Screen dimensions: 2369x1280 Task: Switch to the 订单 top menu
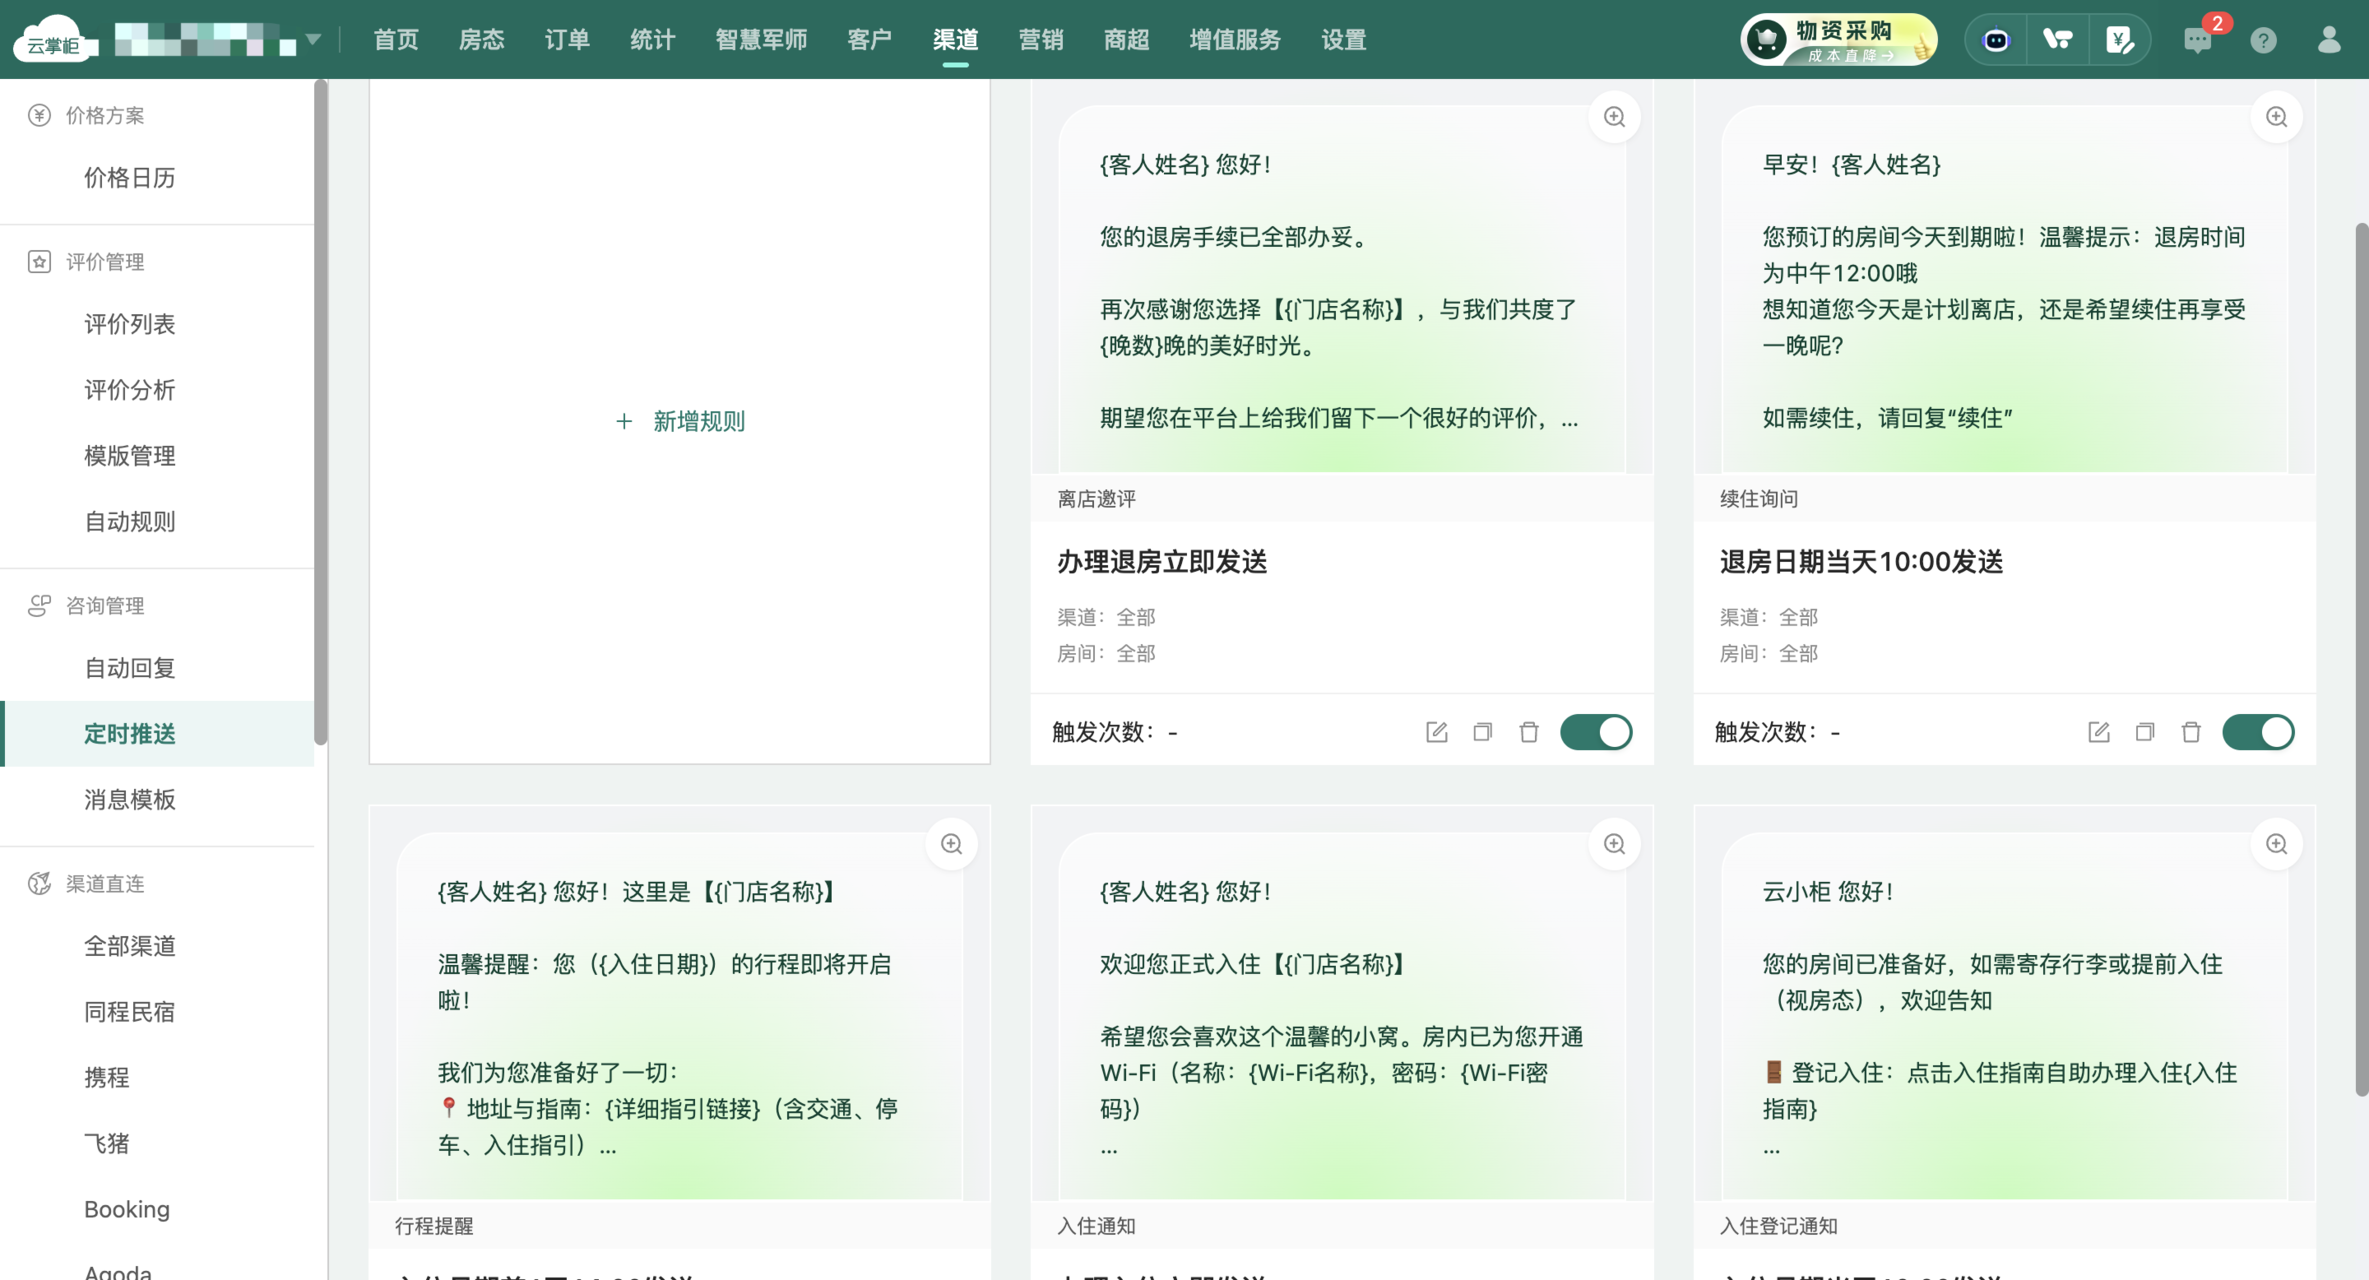pos(567,40)
